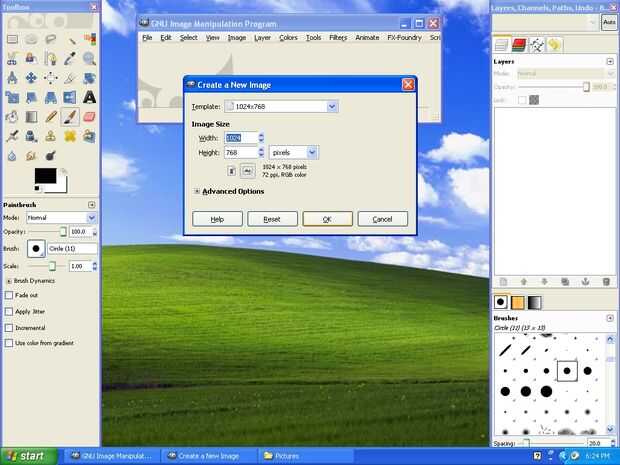Expand the Brush Dynamics section
620x465 pixels.
[x=9, y=281]
